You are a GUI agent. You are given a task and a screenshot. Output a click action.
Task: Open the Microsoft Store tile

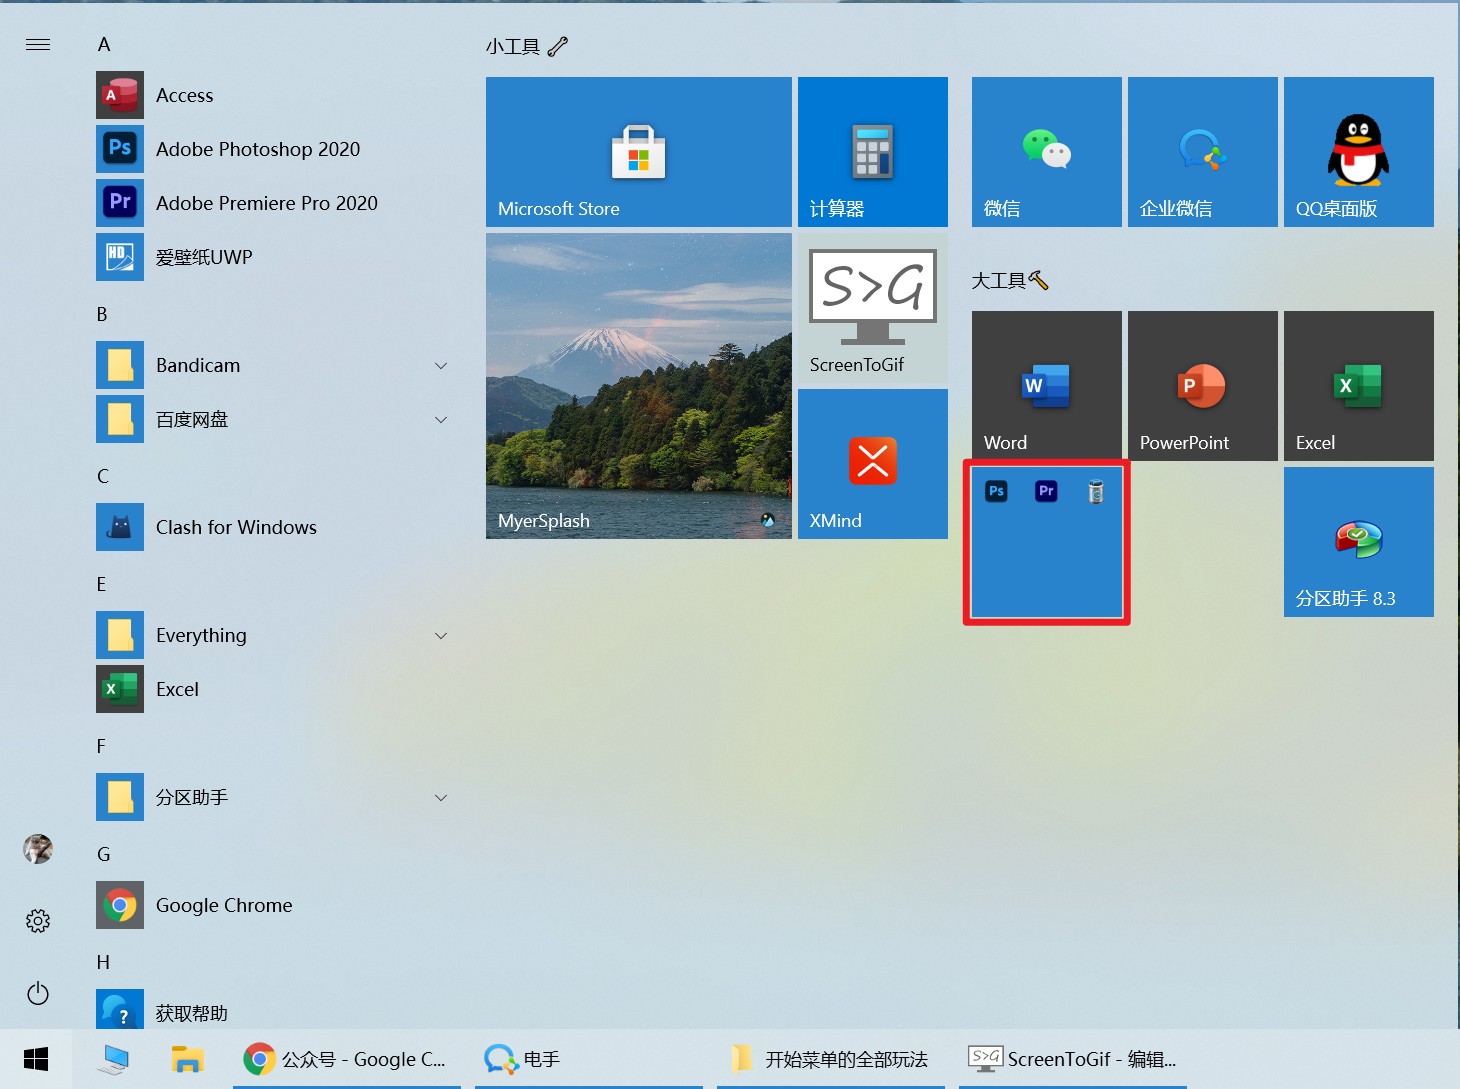click(639, 152)
